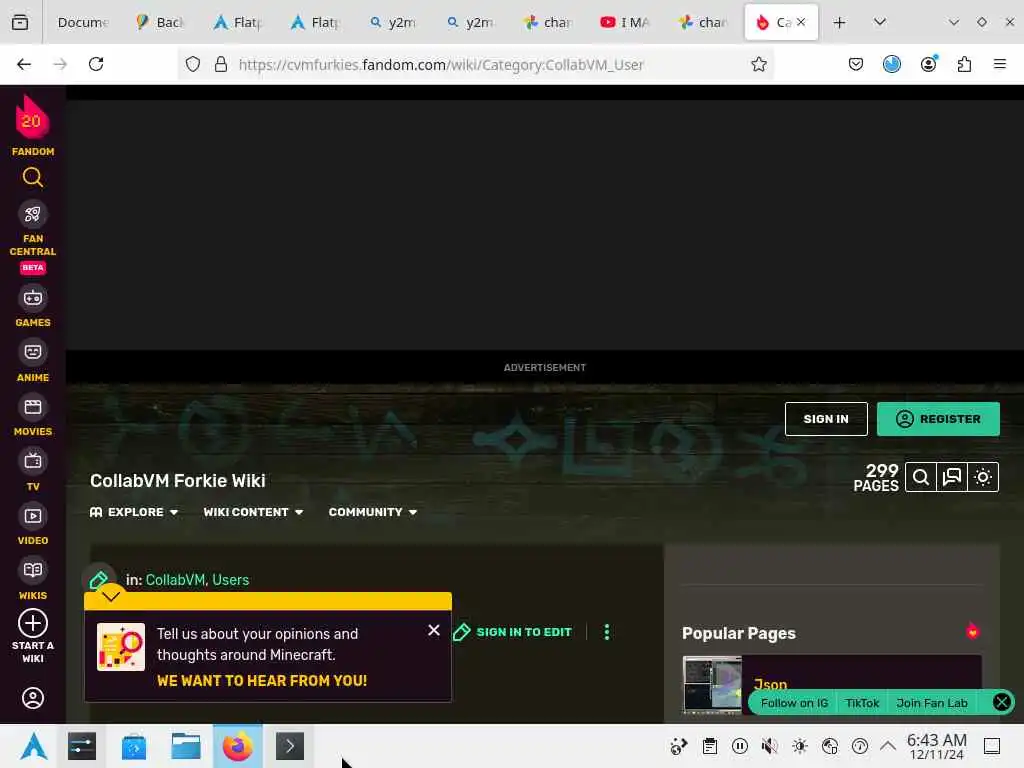Open the Video sidebar icon
1024x768 pixels.
(x=33, y=516)
